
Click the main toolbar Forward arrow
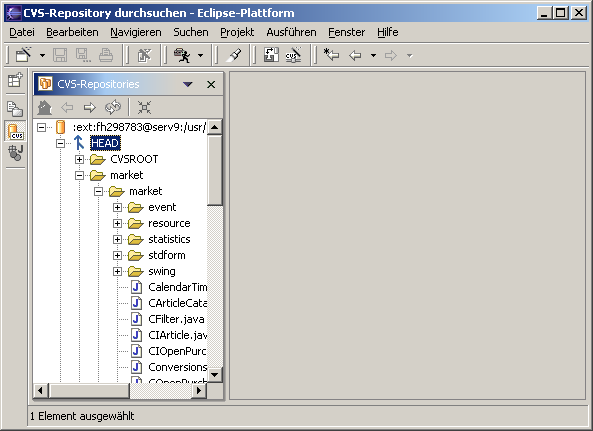[391, 56]
